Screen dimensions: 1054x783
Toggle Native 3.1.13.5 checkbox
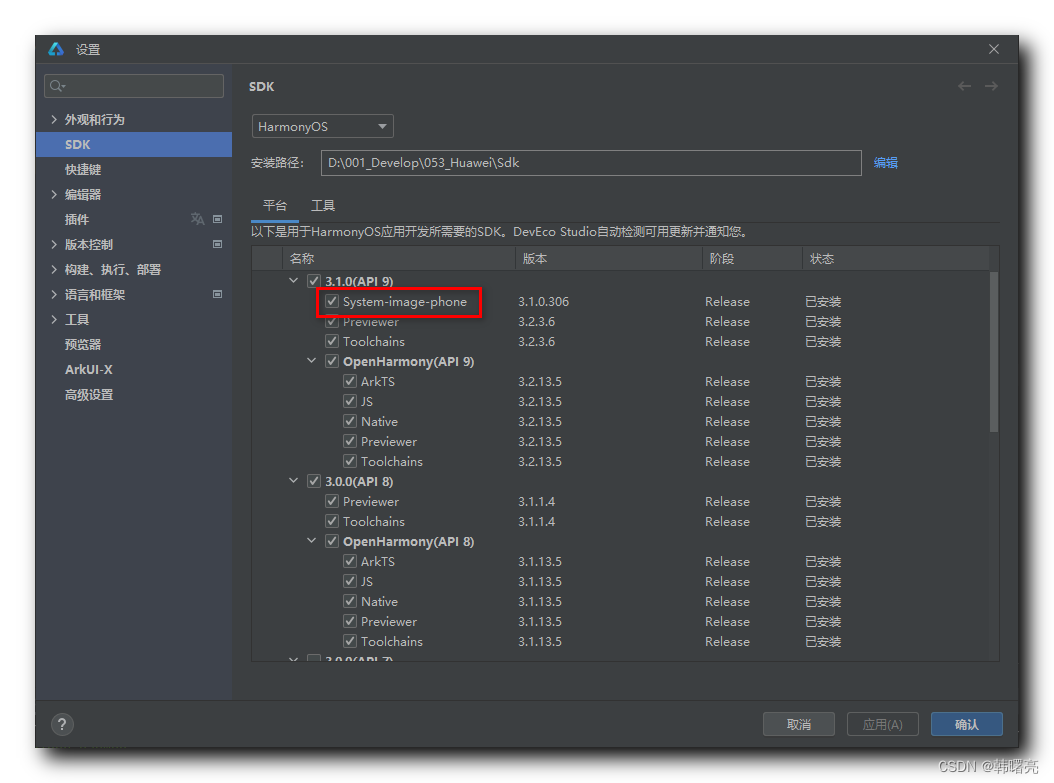pos(350,601)
